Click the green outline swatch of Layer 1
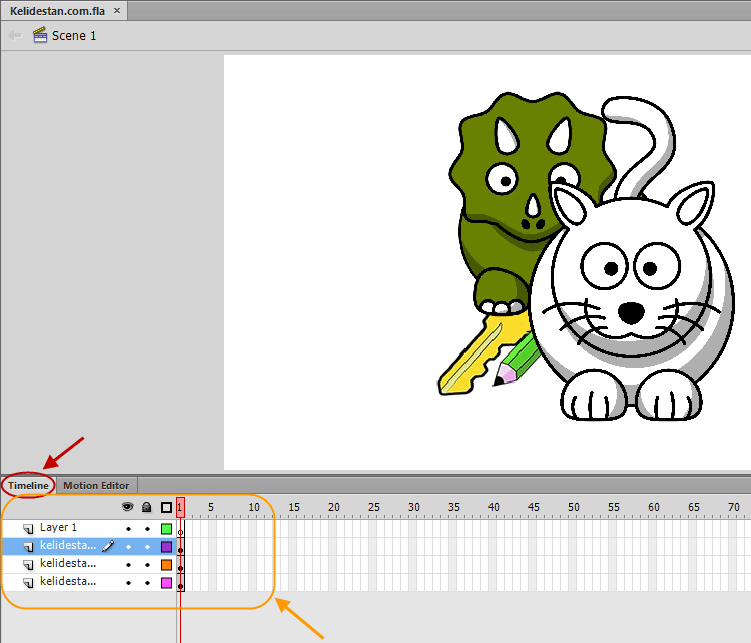 point(166,529)
